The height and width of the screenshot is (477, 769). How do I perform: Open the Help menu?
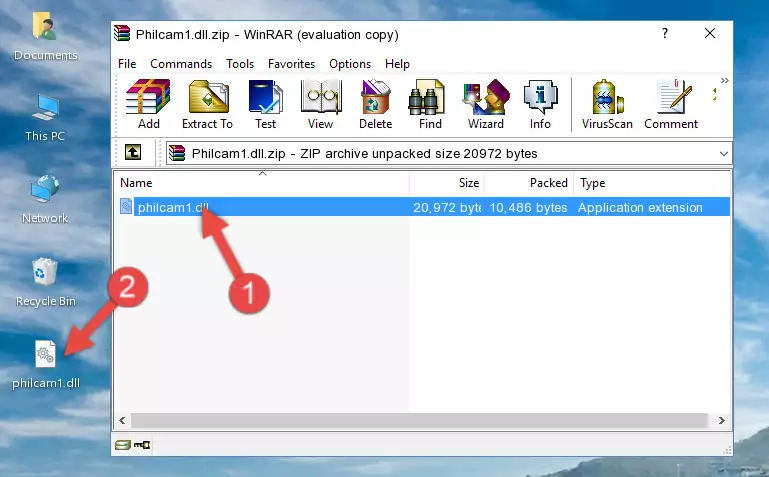(x=397, y=64)
